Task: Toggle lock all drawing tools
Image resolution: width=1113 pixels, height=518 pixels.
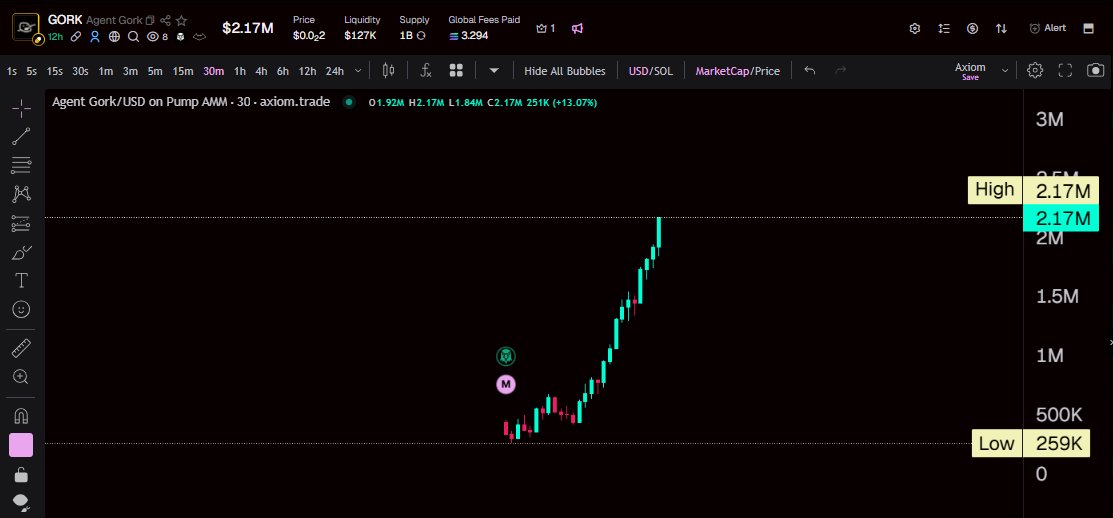Action: tap(21, 474)
